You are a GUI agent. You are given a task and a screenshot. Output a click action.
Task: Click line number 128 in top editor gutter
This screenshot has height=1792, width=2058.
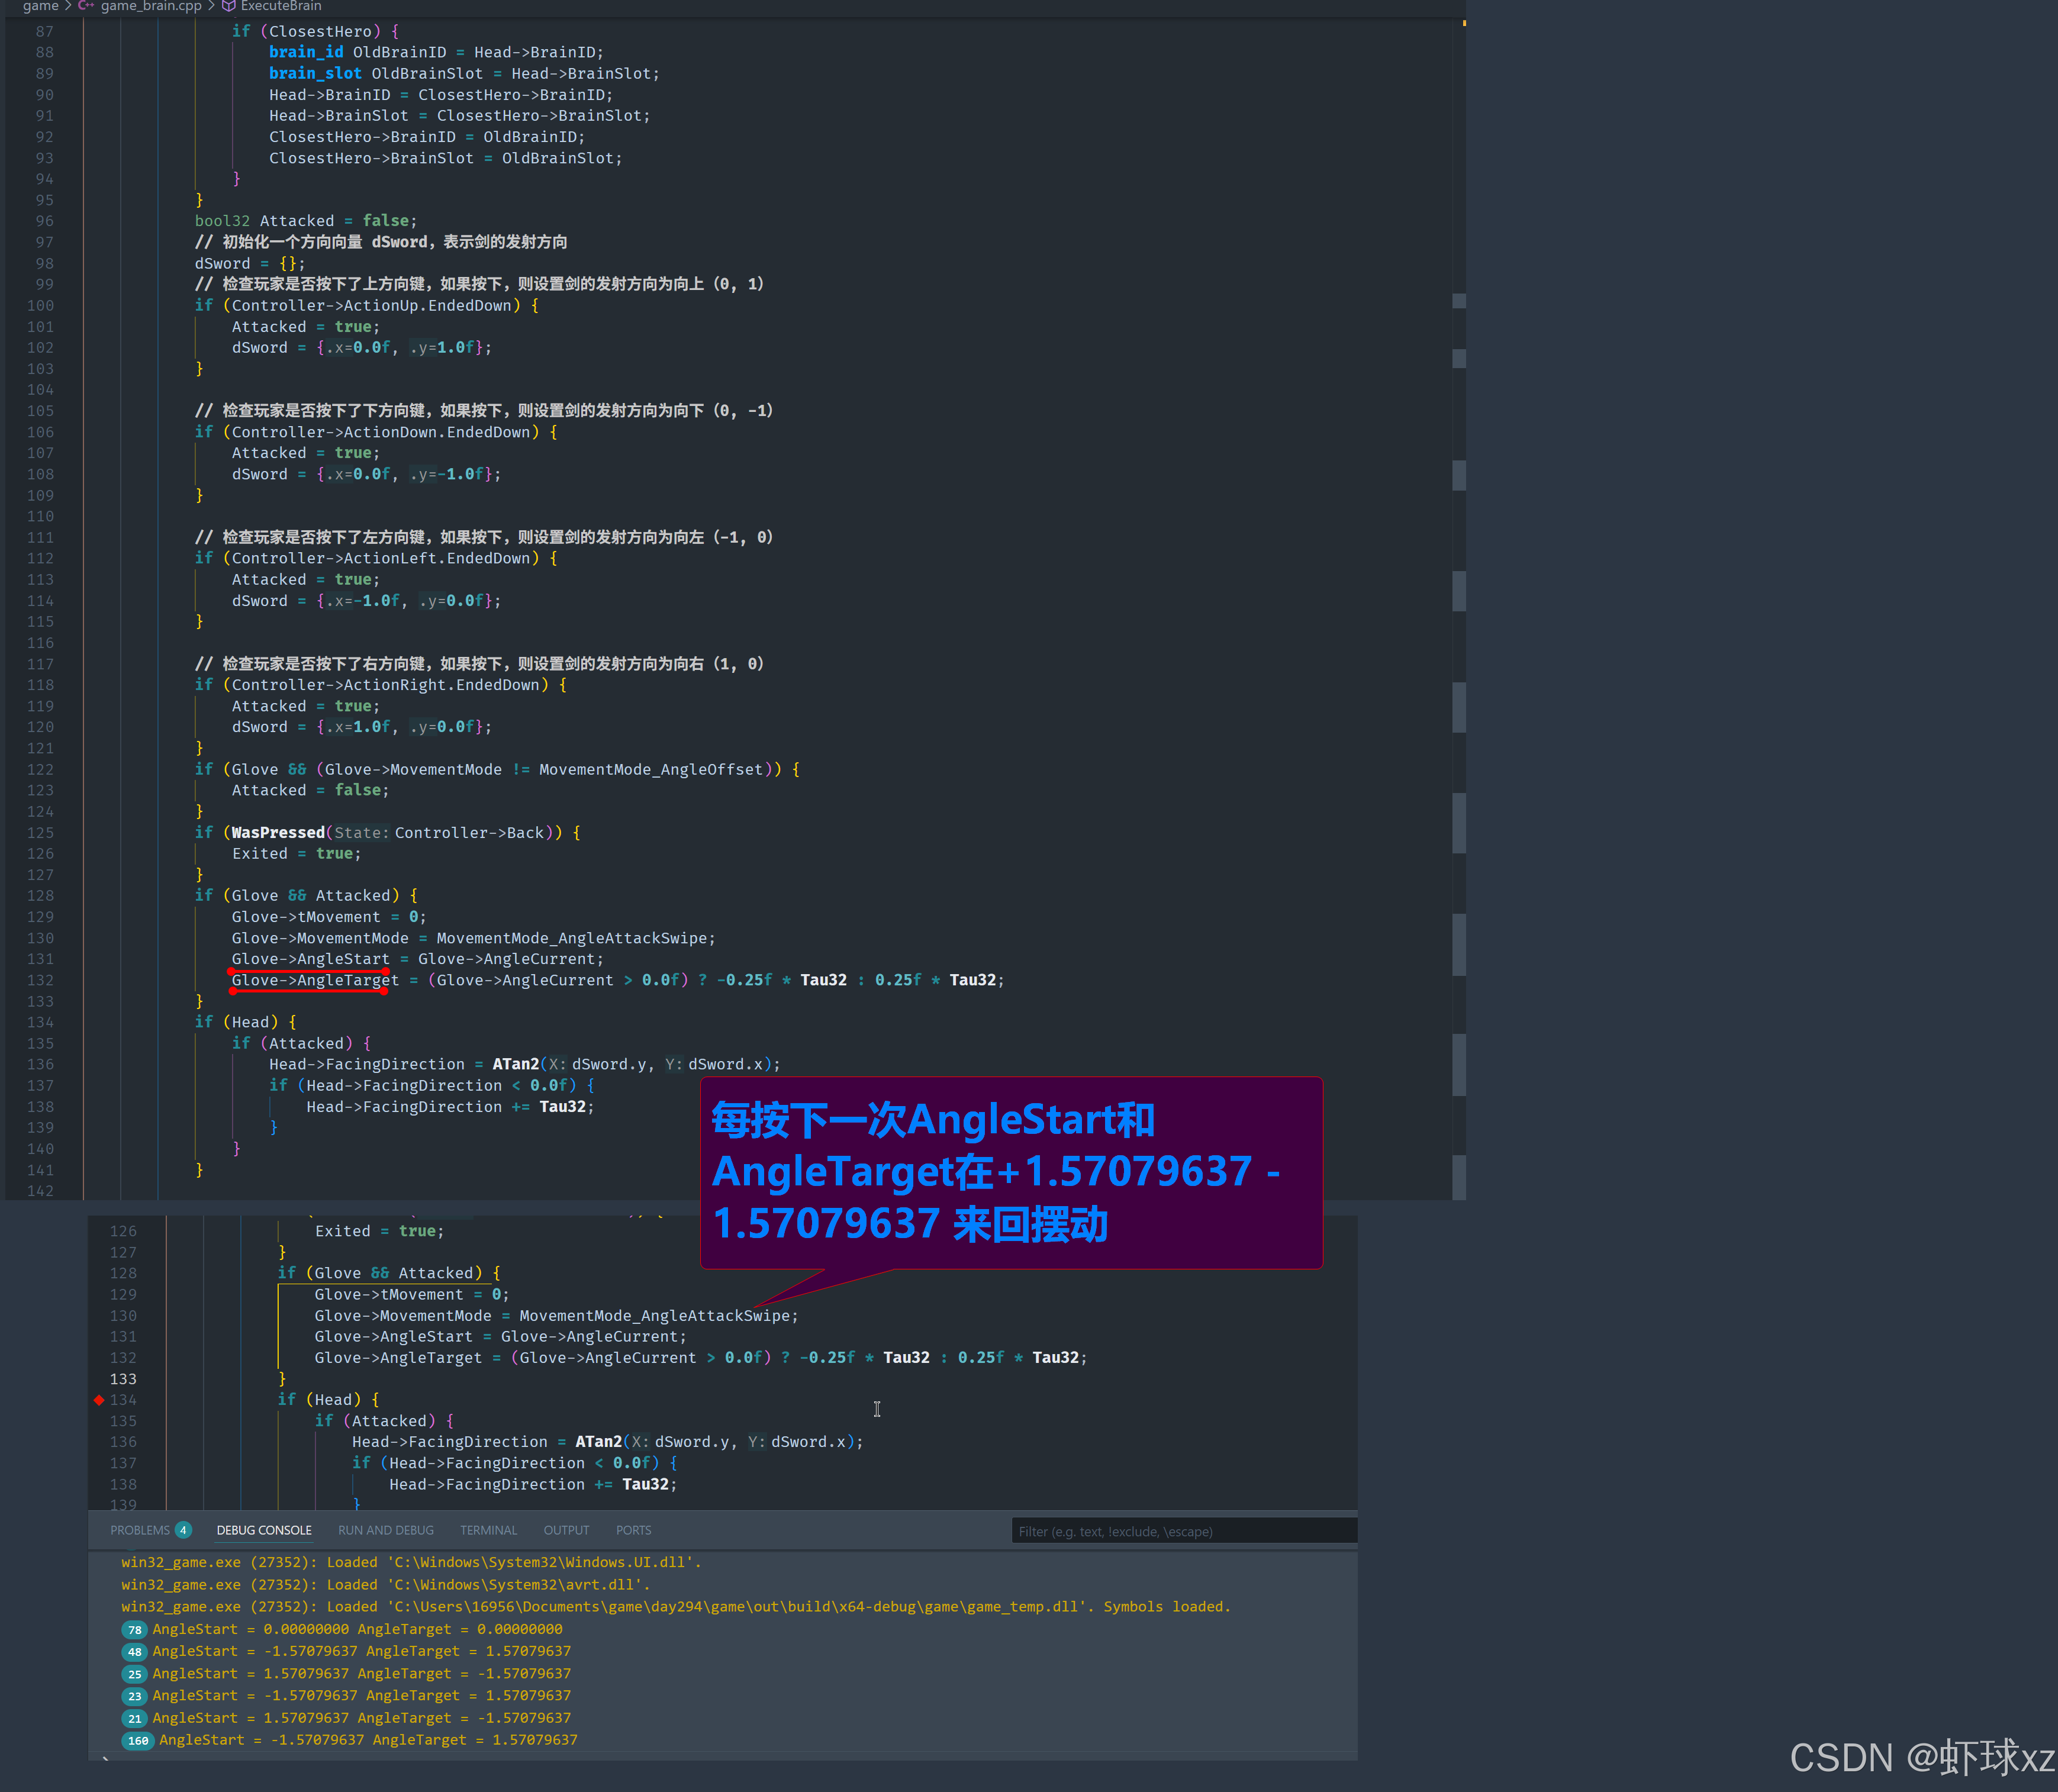coord(41,896)
